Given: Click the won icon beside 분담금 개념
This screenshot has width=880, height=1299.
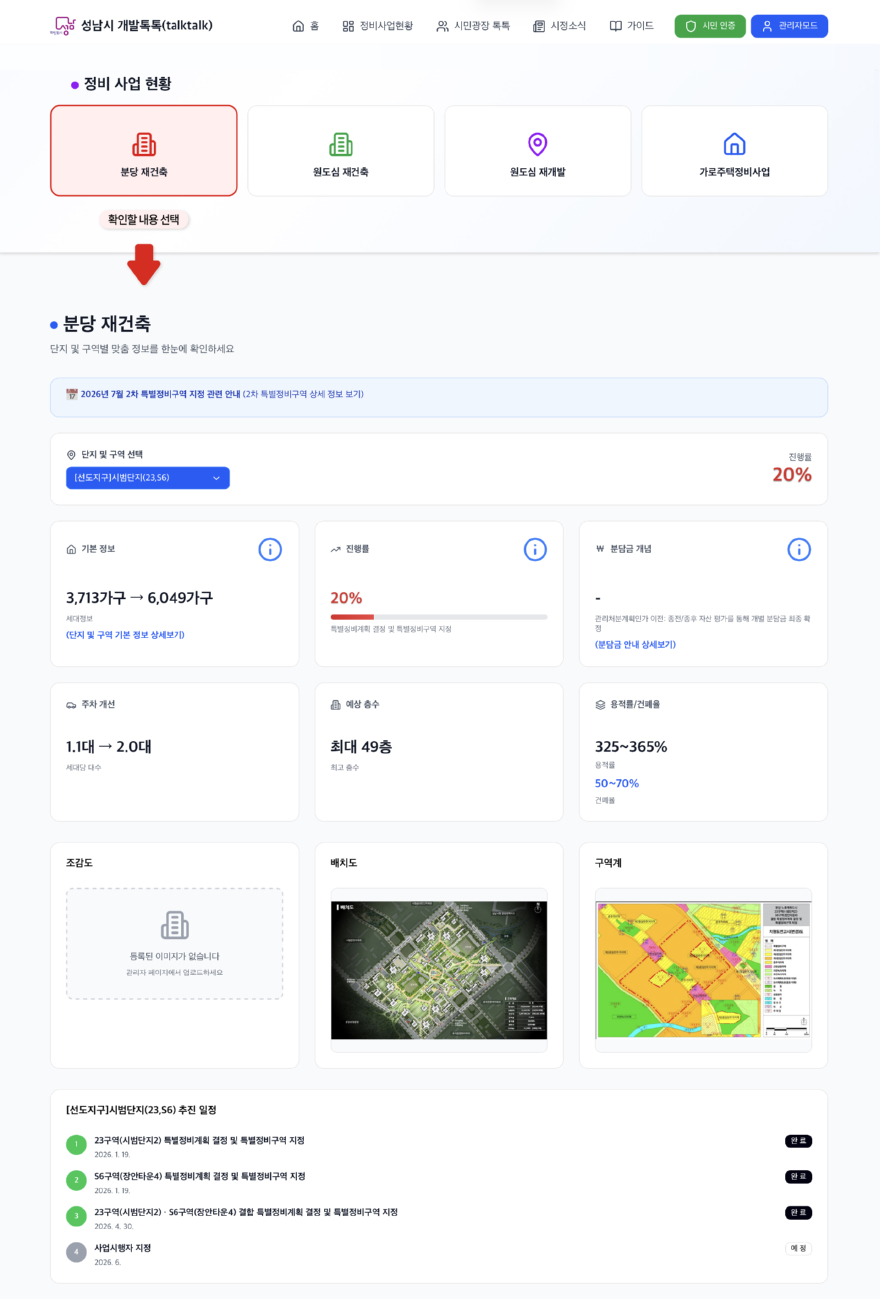Looking at the screenshot, I should [x=600, y=549].
